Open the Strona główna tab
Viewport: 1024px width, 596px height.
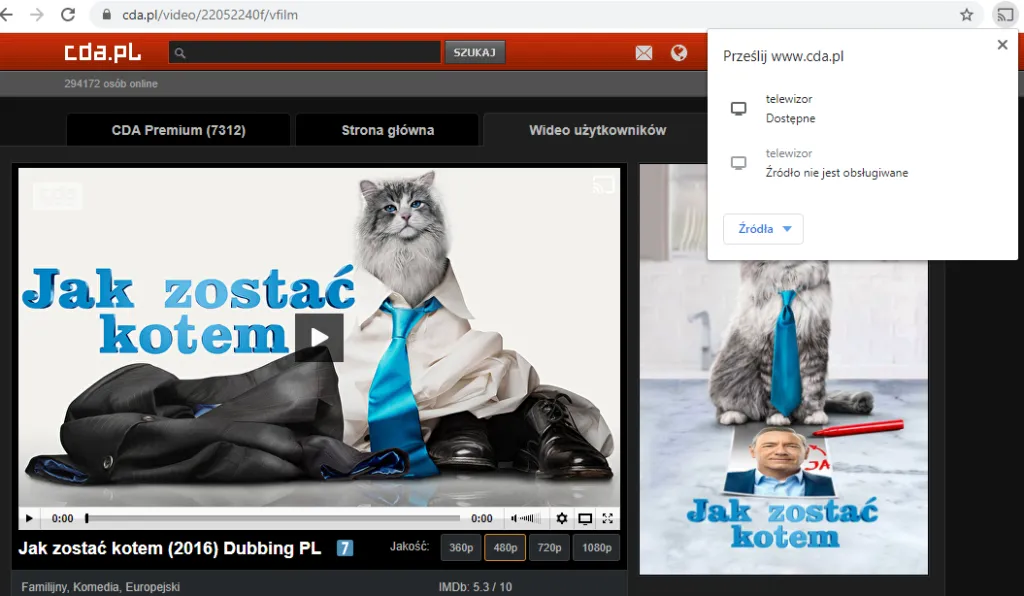tap(387, 129)
